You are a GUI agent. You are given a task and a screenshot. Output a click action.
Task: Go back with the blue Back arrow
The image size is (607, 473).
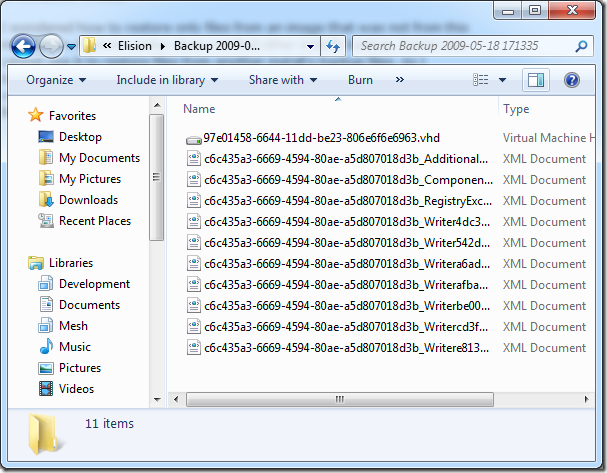point(23,46)
